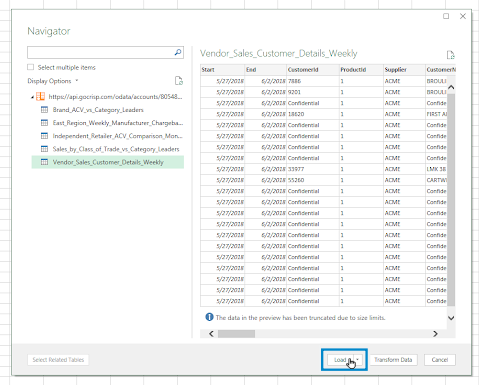This screenshot has width=479, height=385.
Task: Click the vertical scrollbar thumb in preview
Action: (451, 199)
